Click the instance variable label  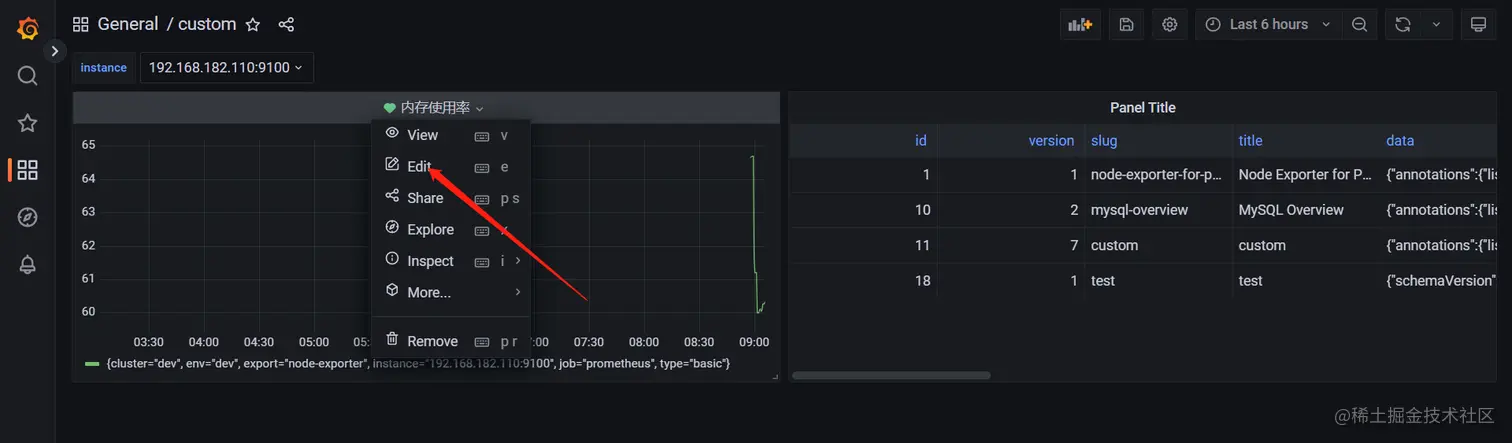point(104,68)
